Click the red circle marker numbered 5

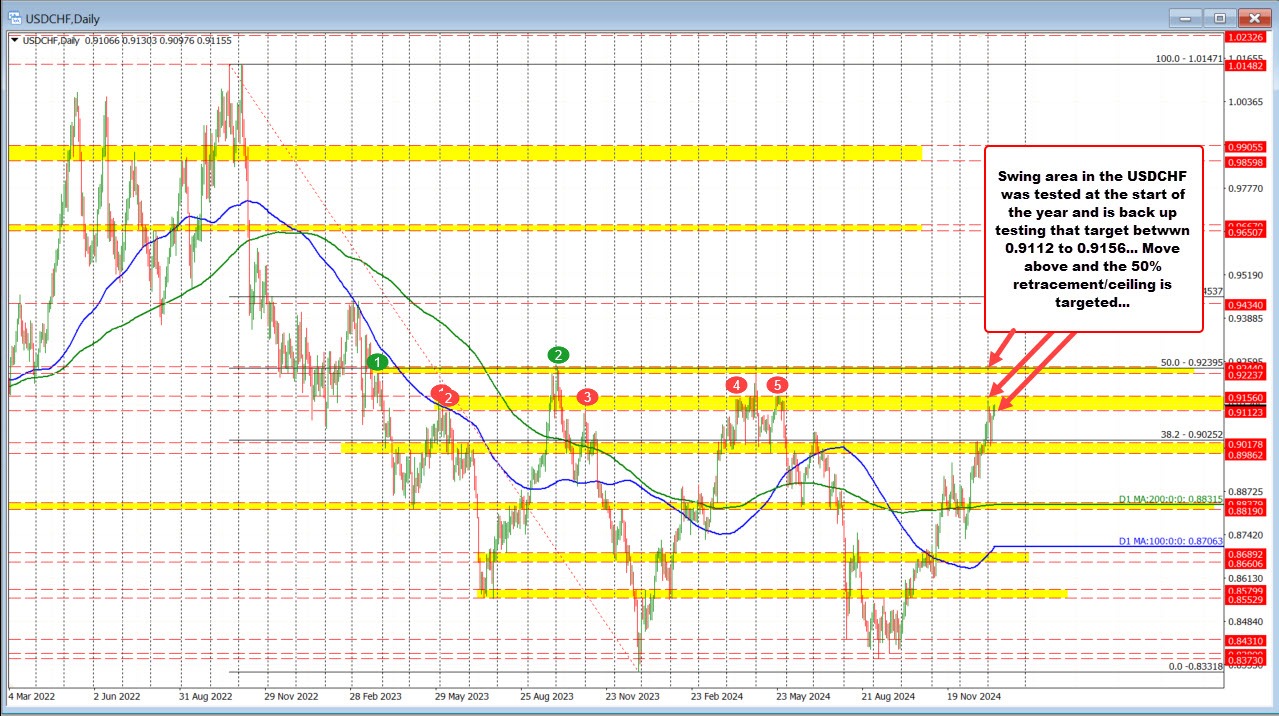[x=776, y=384]
